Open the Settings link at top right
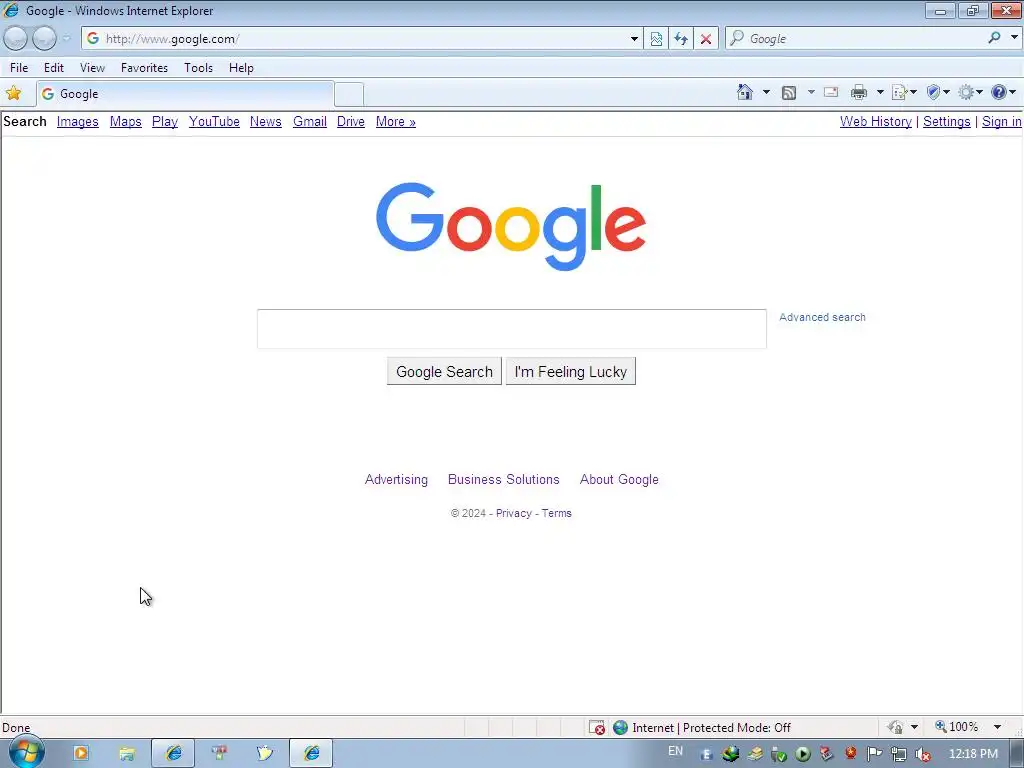Screen dimensions: 1024x768 click(x=946, y=121)
